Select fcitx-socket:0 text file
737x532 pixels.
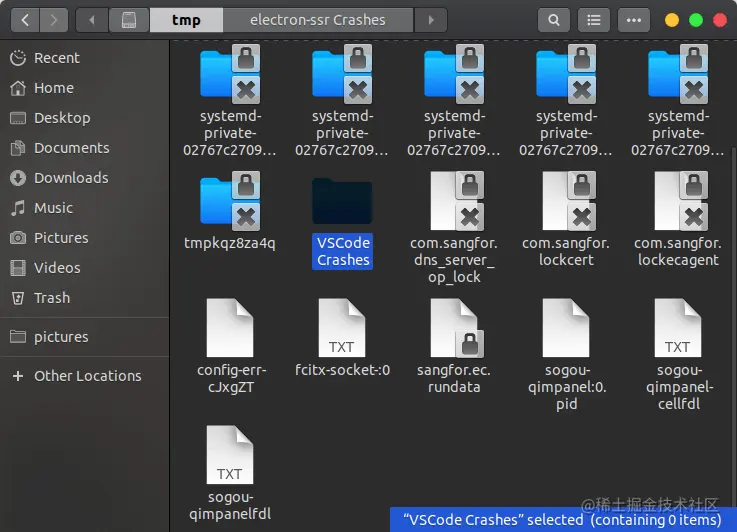tap(342, 338)
